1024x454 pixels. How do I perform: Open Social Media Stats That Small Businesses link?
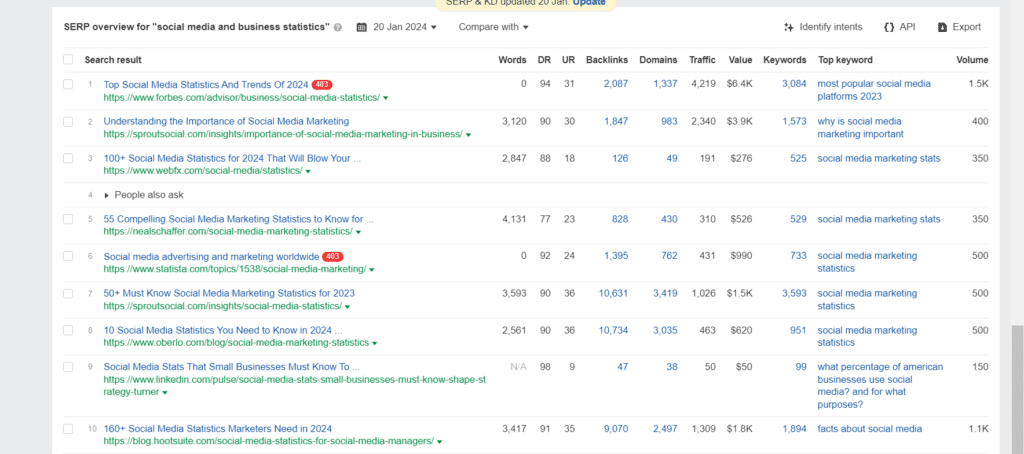point(231,367)
